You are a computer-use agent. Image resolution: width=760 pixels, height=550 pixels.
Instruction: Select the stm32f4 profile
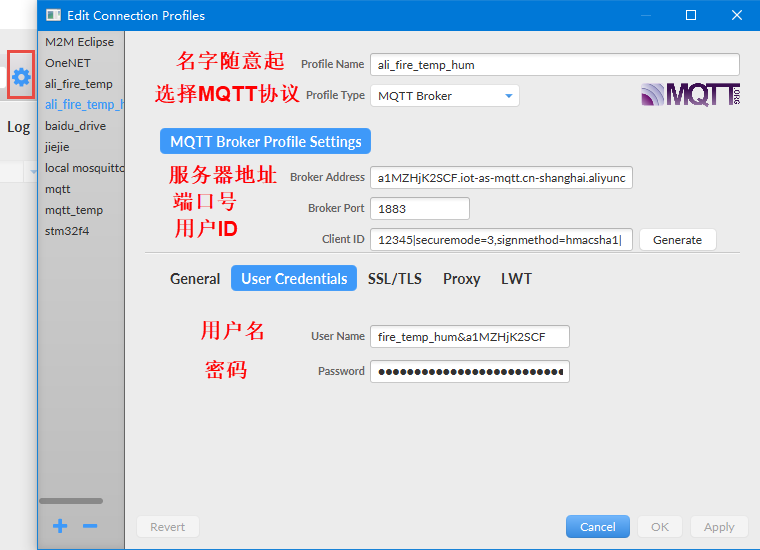tap(81, 231)
